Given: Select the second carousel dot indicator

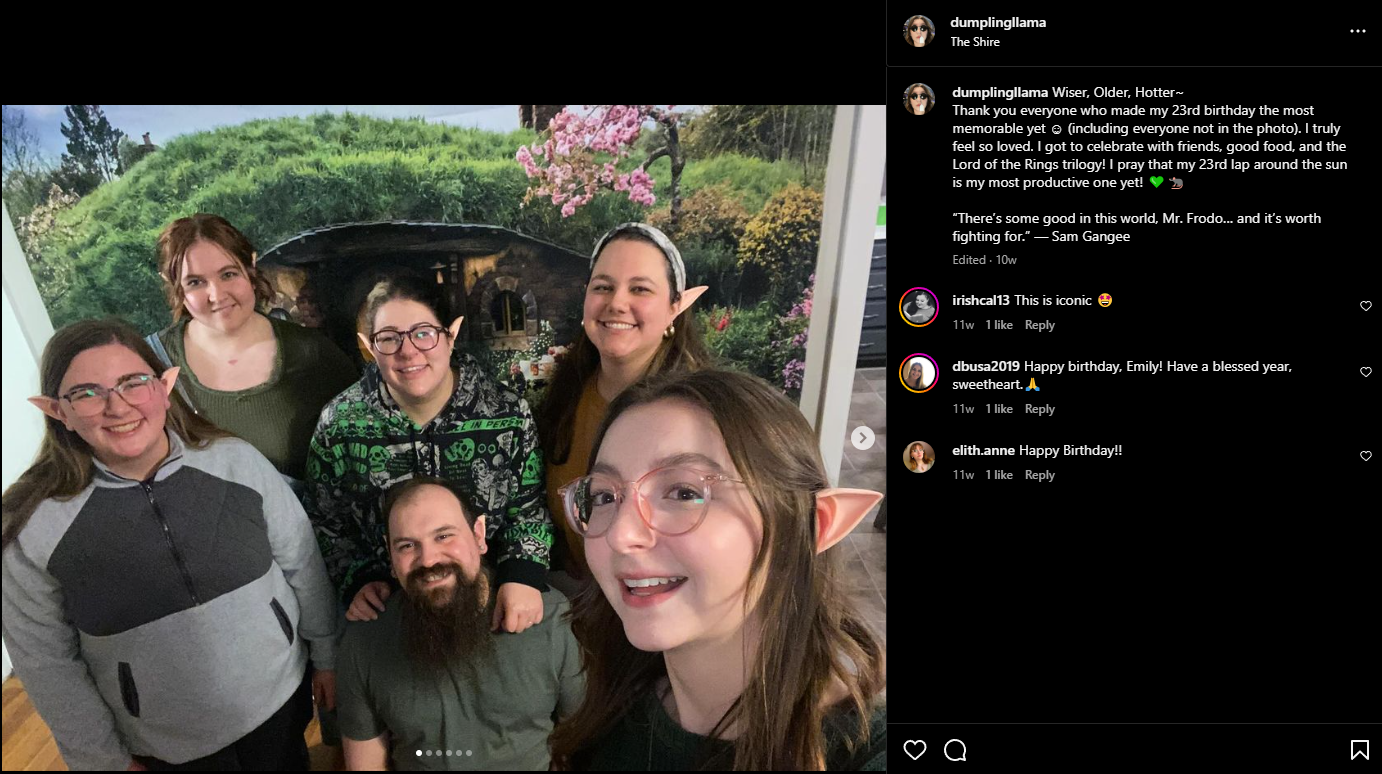Looking at the screenshot, I should click(x=429, y=753).
